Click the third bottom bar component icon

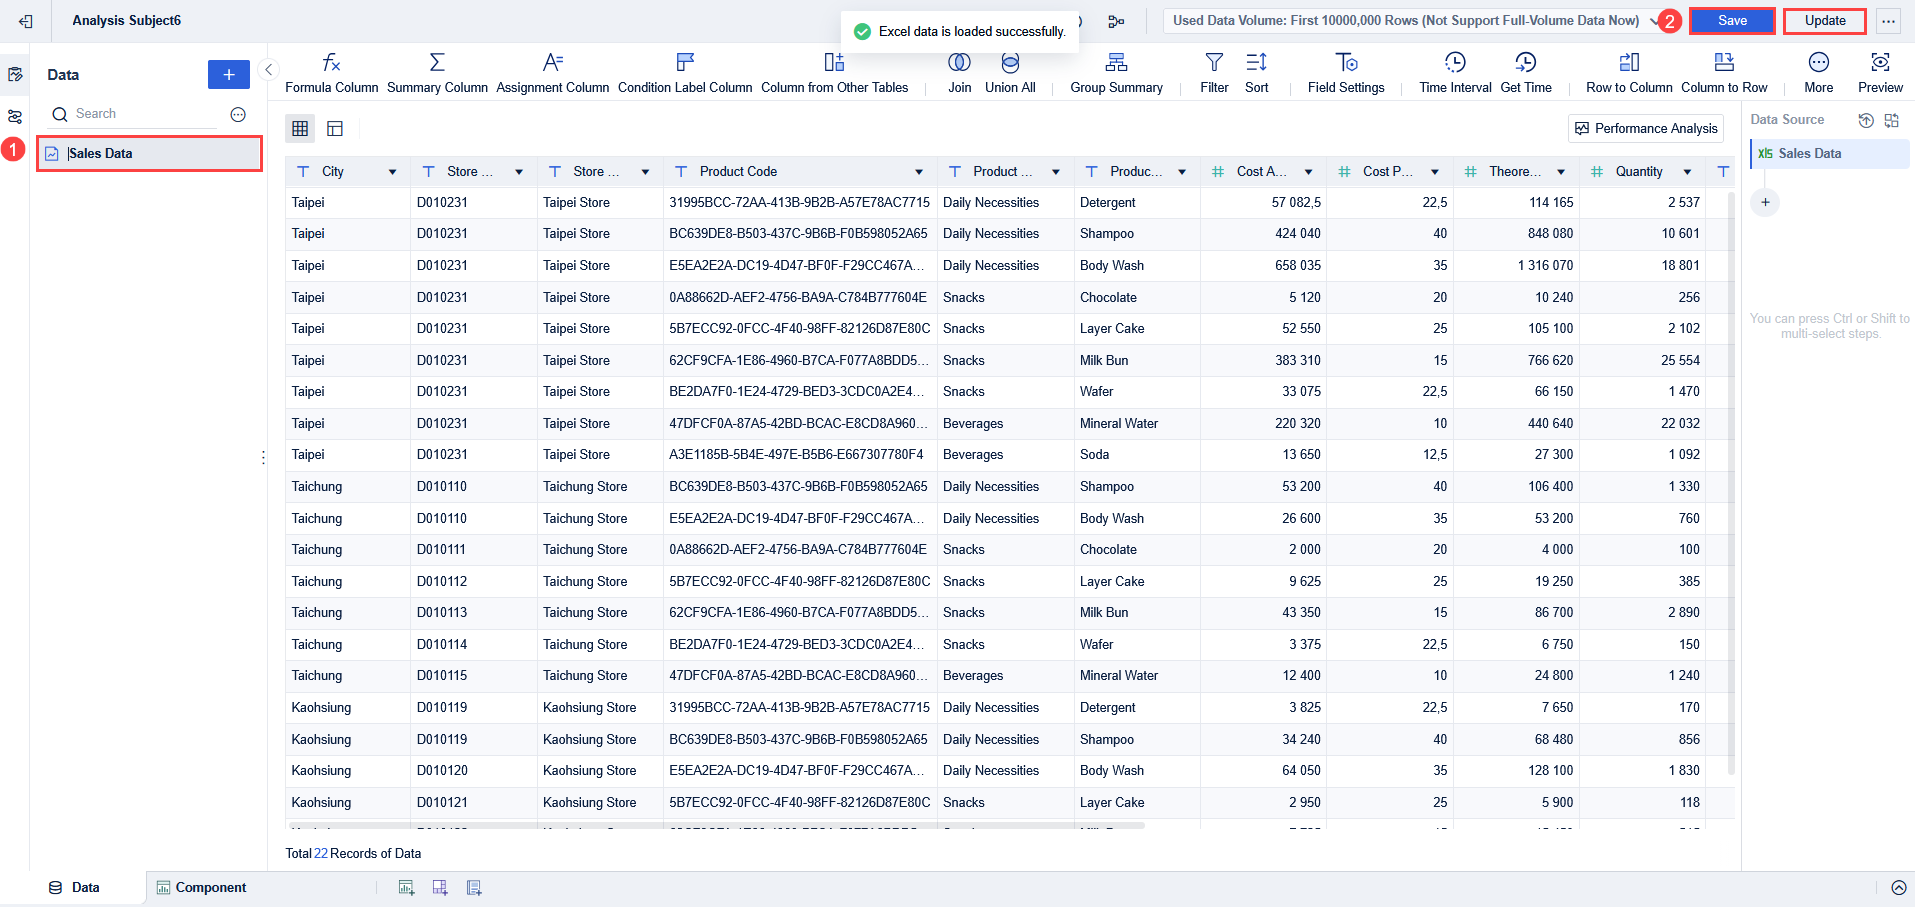pos(474,887)
